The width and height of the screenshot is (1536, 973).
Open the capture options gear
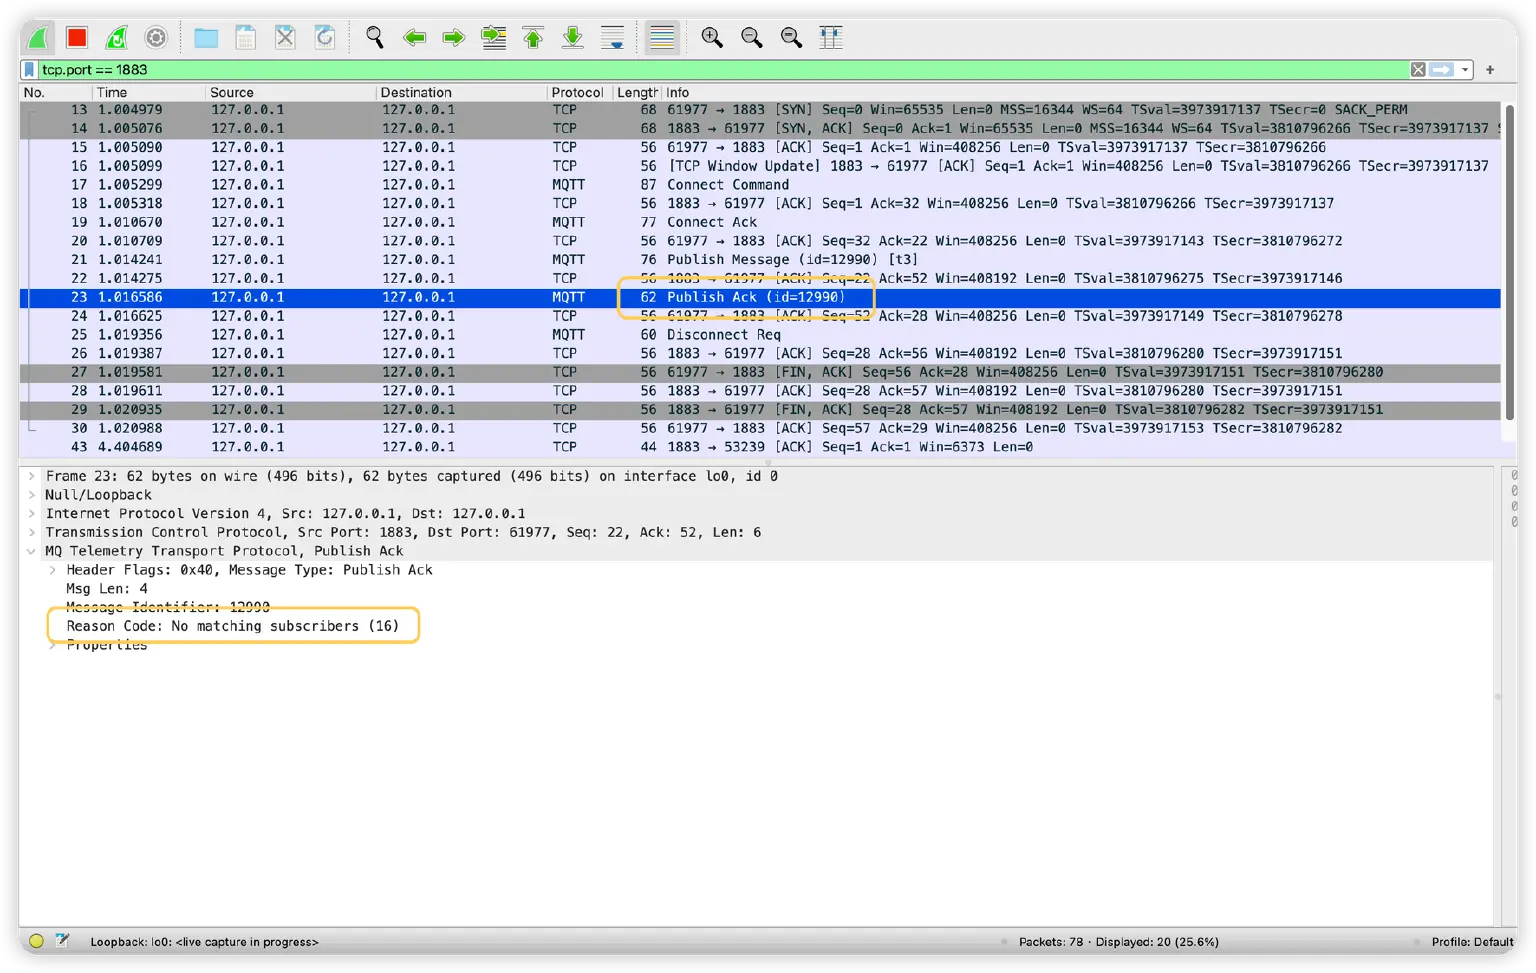pos(156,36)
